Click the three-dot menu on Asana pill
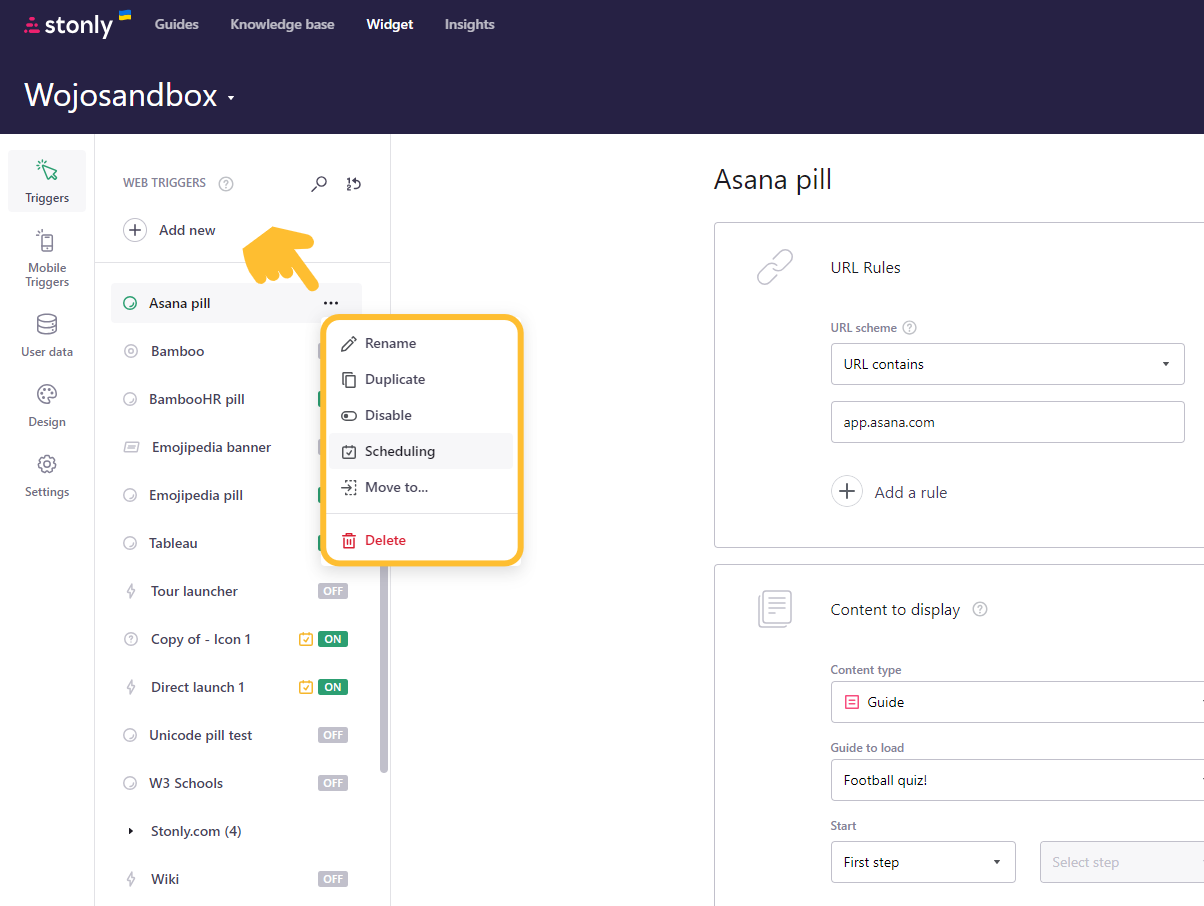 pos(330,302)
